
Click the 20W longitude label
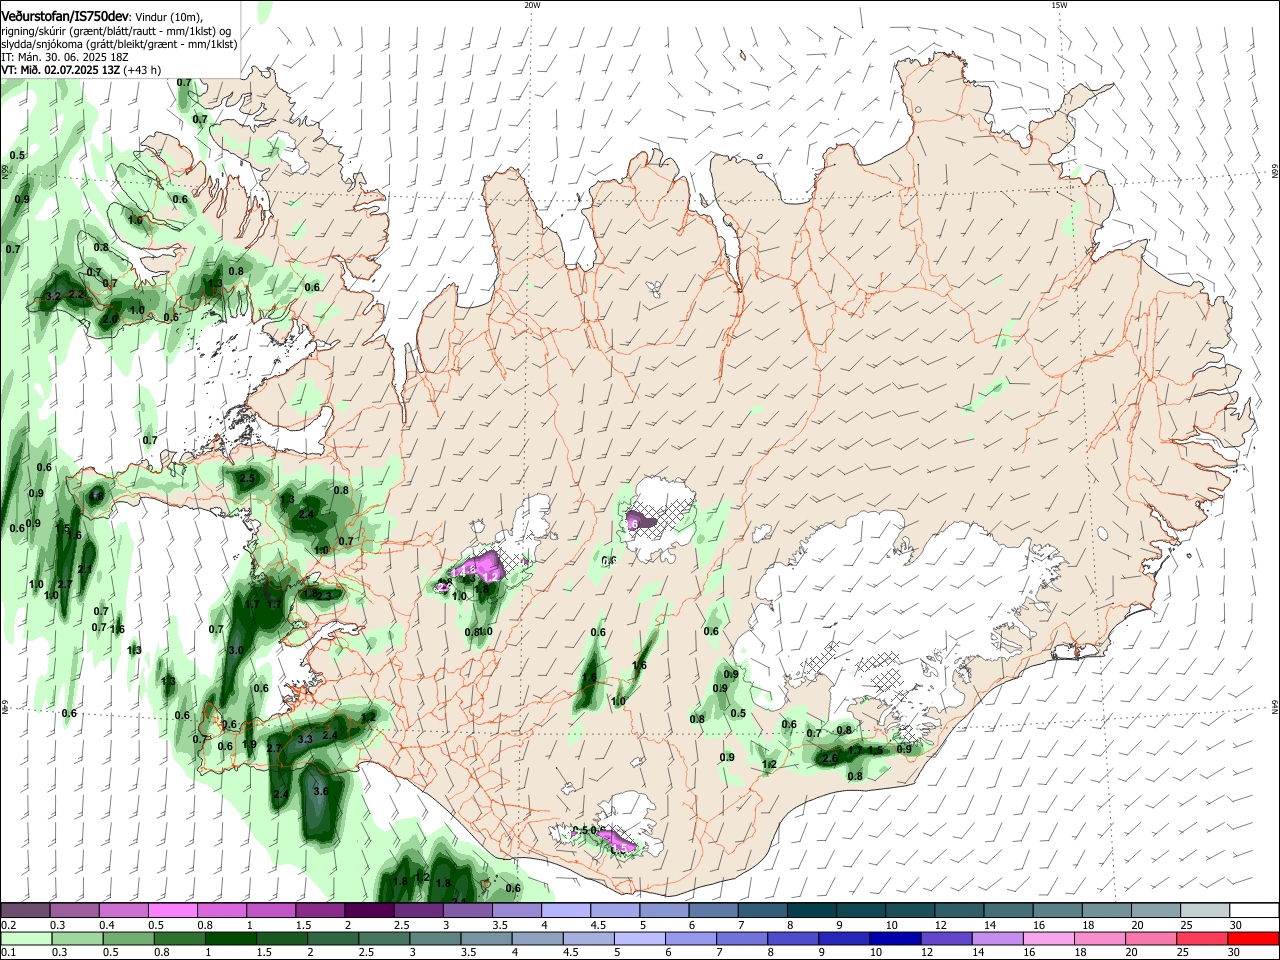click(x=532, y=5)
